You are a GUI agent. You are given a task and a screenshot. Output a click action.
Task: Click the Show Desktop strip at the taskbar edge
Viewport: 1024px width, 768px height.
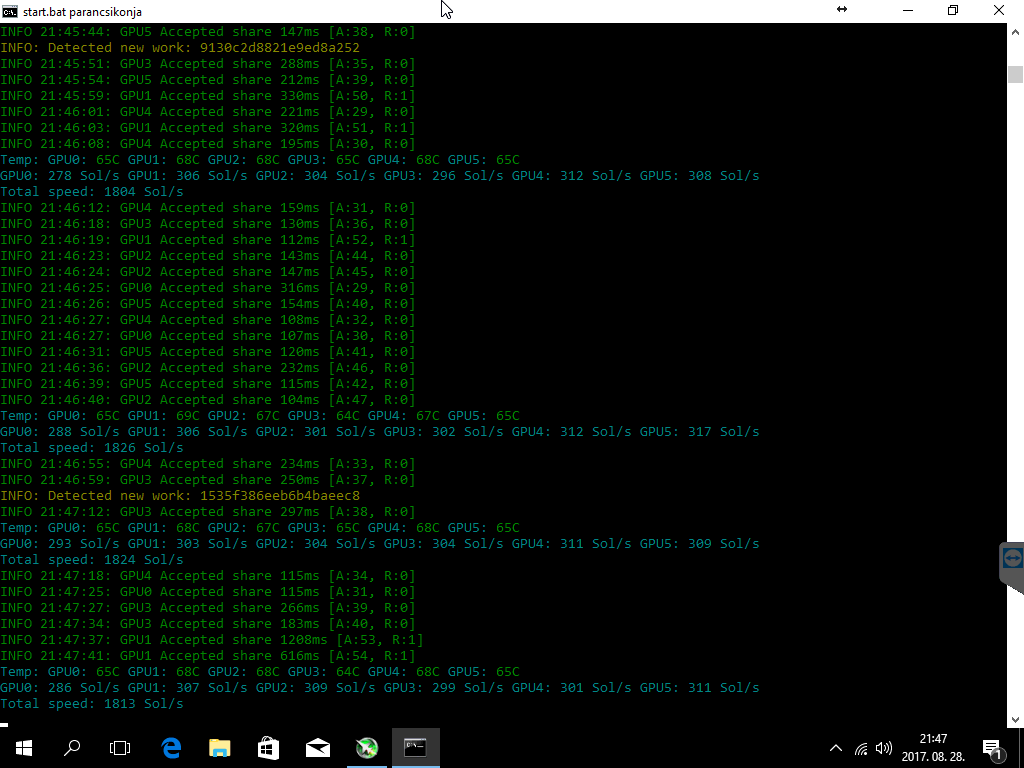(x=1021, y=748)
